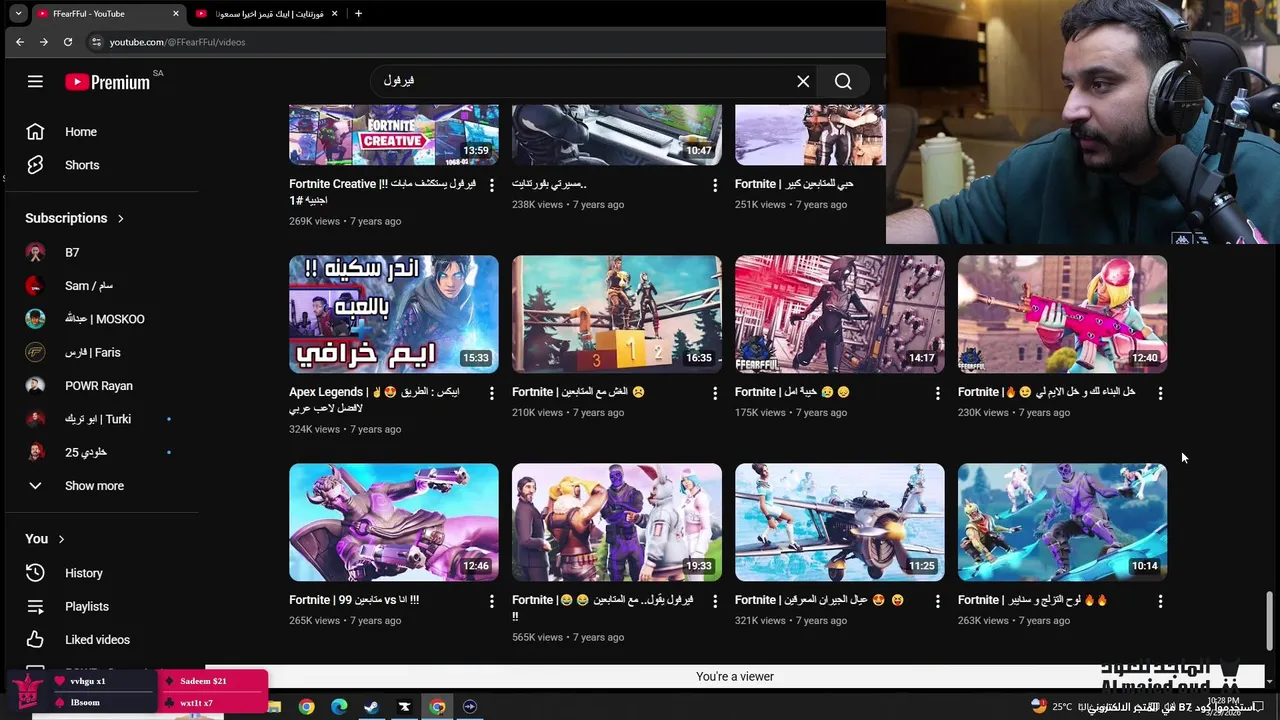Open options for the 12:40 Fortnite video
The image size is (1280, 720).
click(x=1160, y=394)
